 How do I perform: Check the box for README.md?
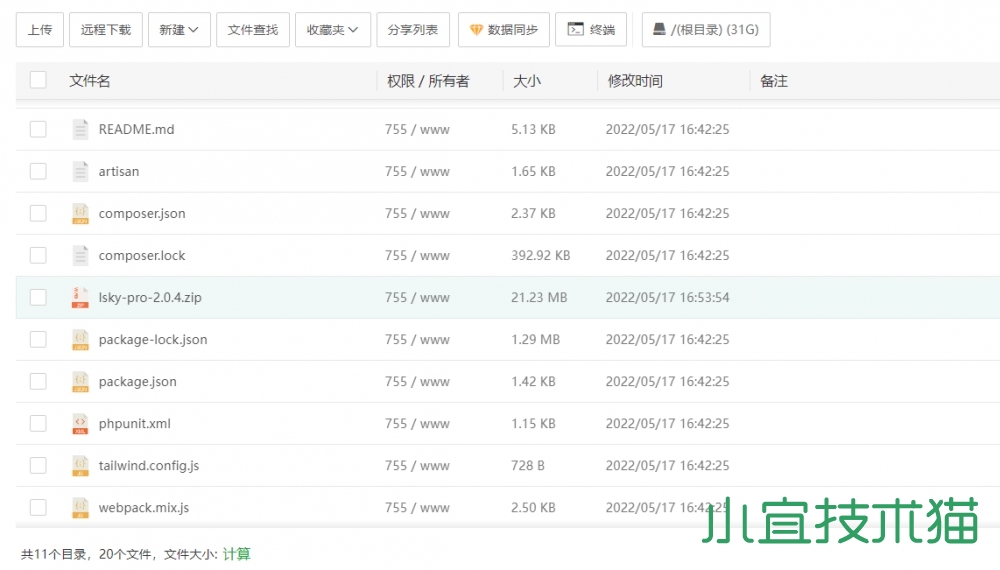(x=38, y=129)
